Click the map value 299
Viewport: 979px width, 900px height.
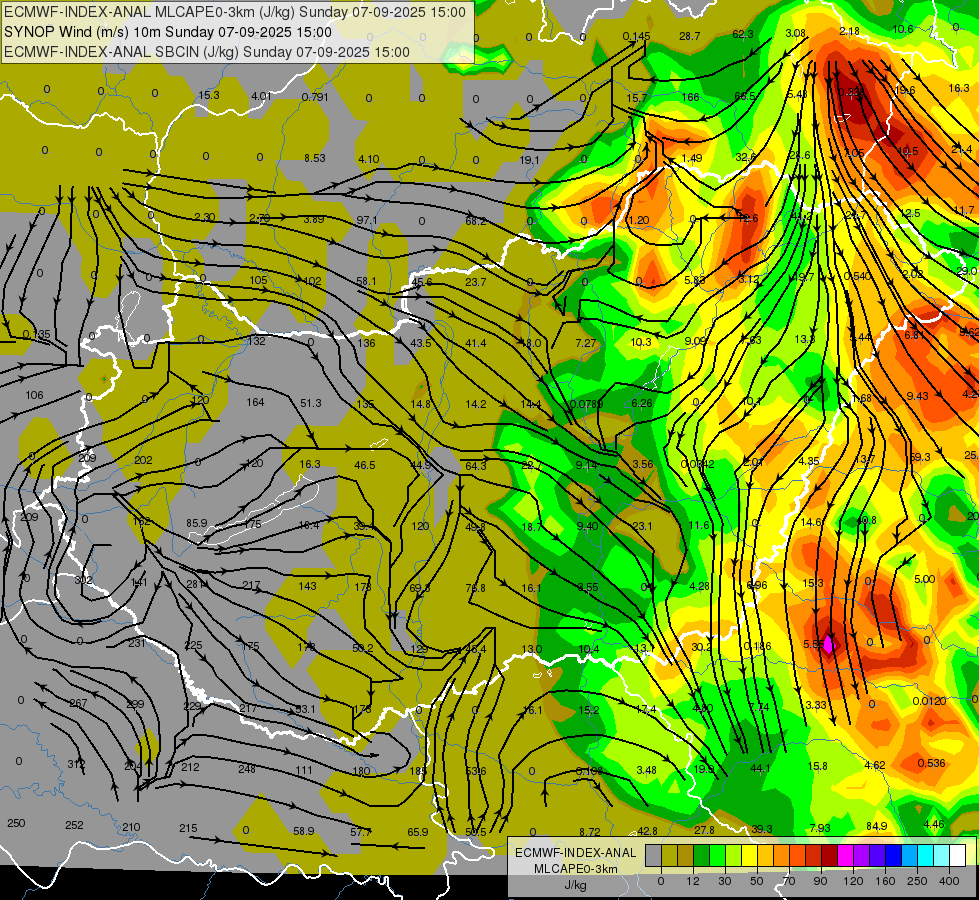pyautogui.click(x=135, y=704)
